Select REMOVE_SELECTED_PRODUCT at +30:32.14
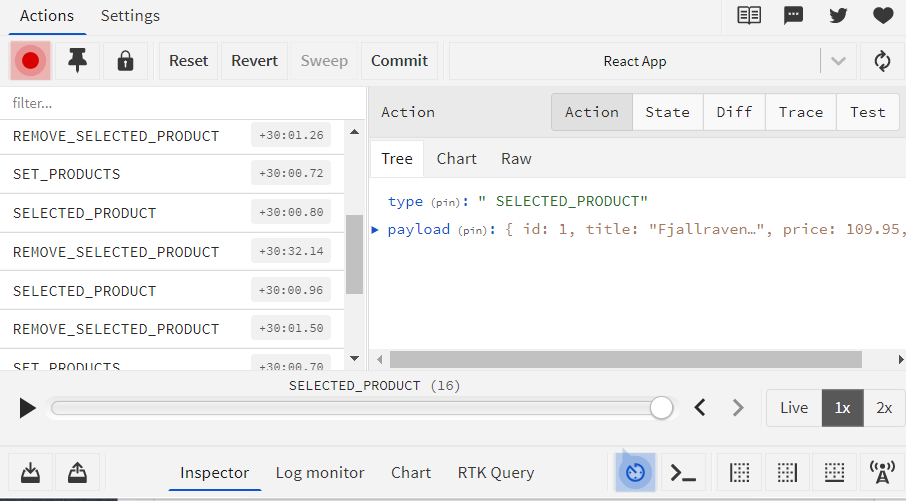The width and height of the screenshot is (906, 501). (x=172, y=252)
